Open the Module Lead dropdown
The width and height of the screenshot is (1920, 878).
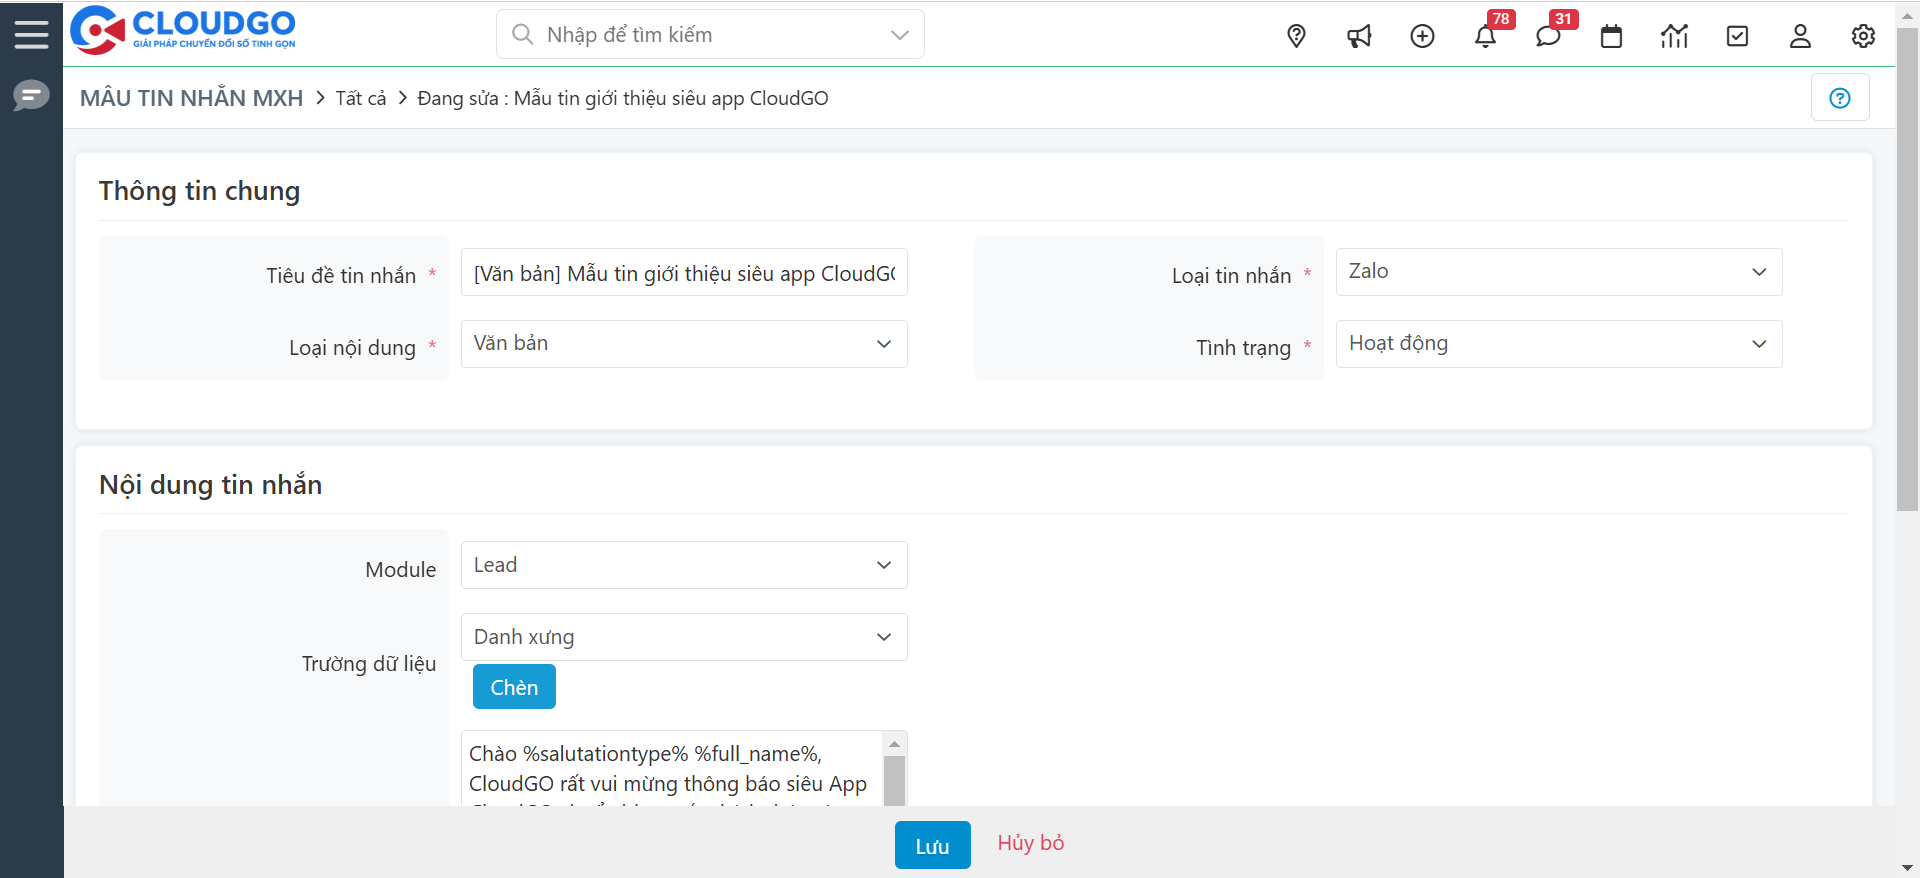coord(684,565)
